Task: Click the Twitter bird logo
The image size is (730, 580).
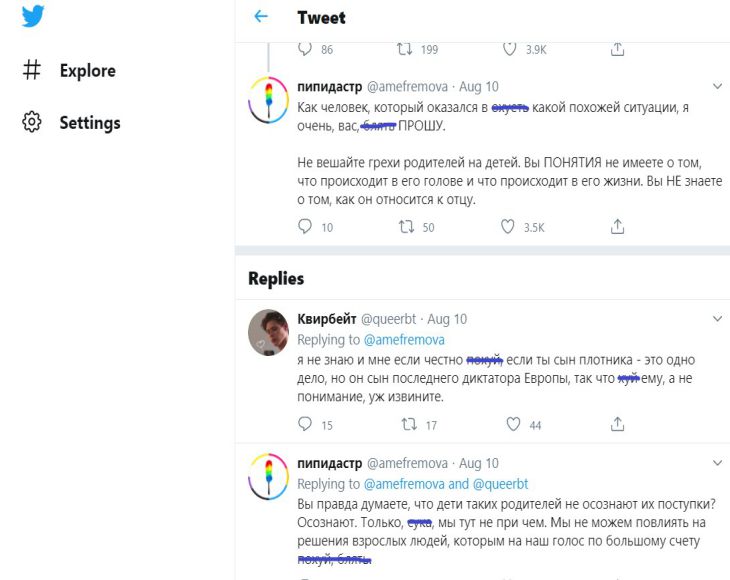Action: [33, 17]
